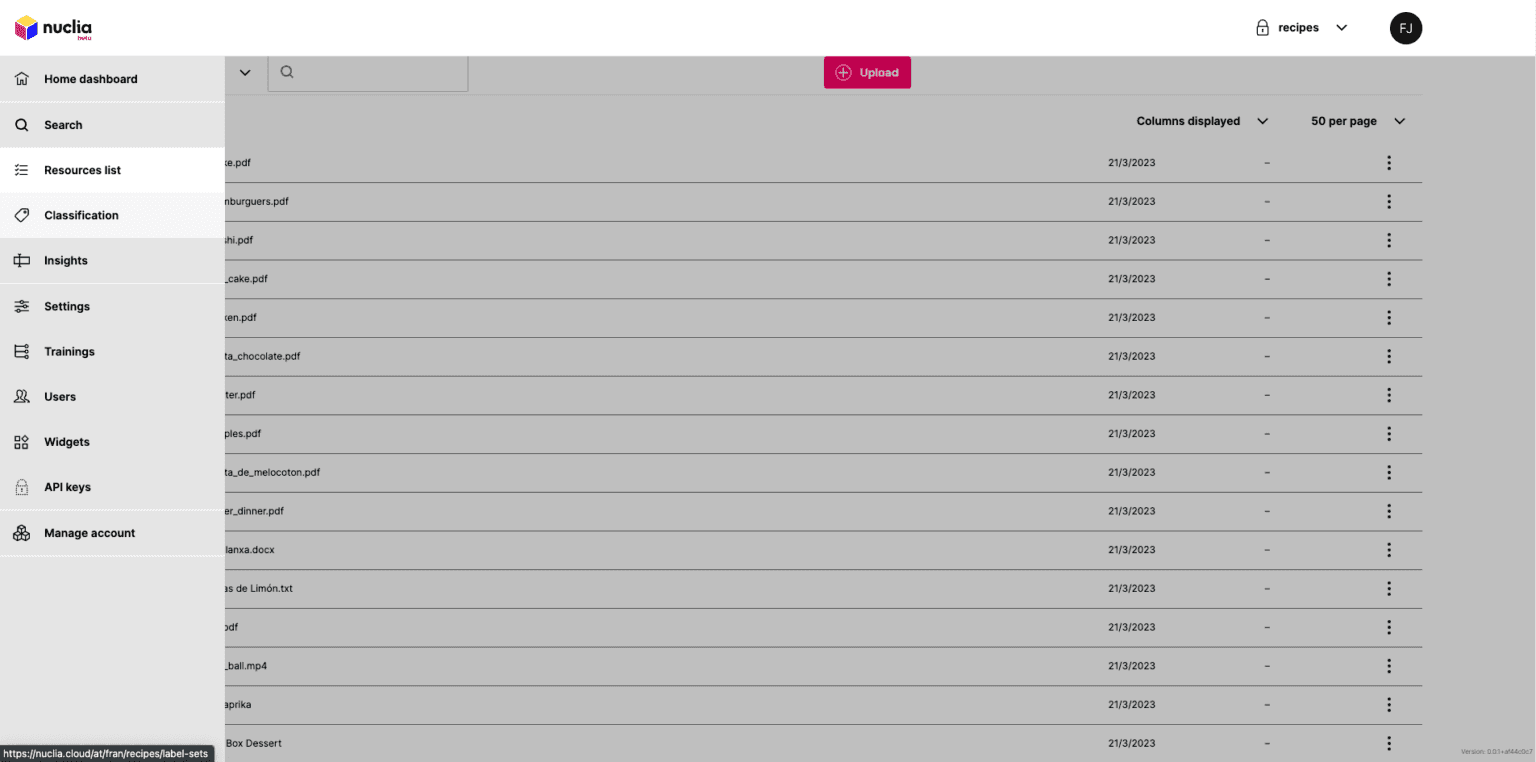Open the Insights panel
This screenshot has width=1536, height=762.
(x=66, y=260)
